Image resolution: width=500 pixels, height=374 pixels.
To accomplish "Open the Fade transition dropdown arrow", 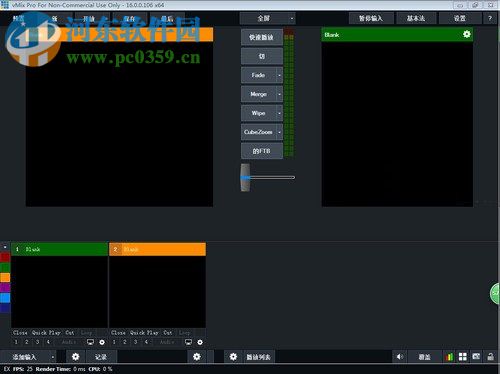I will coord(279,75).
